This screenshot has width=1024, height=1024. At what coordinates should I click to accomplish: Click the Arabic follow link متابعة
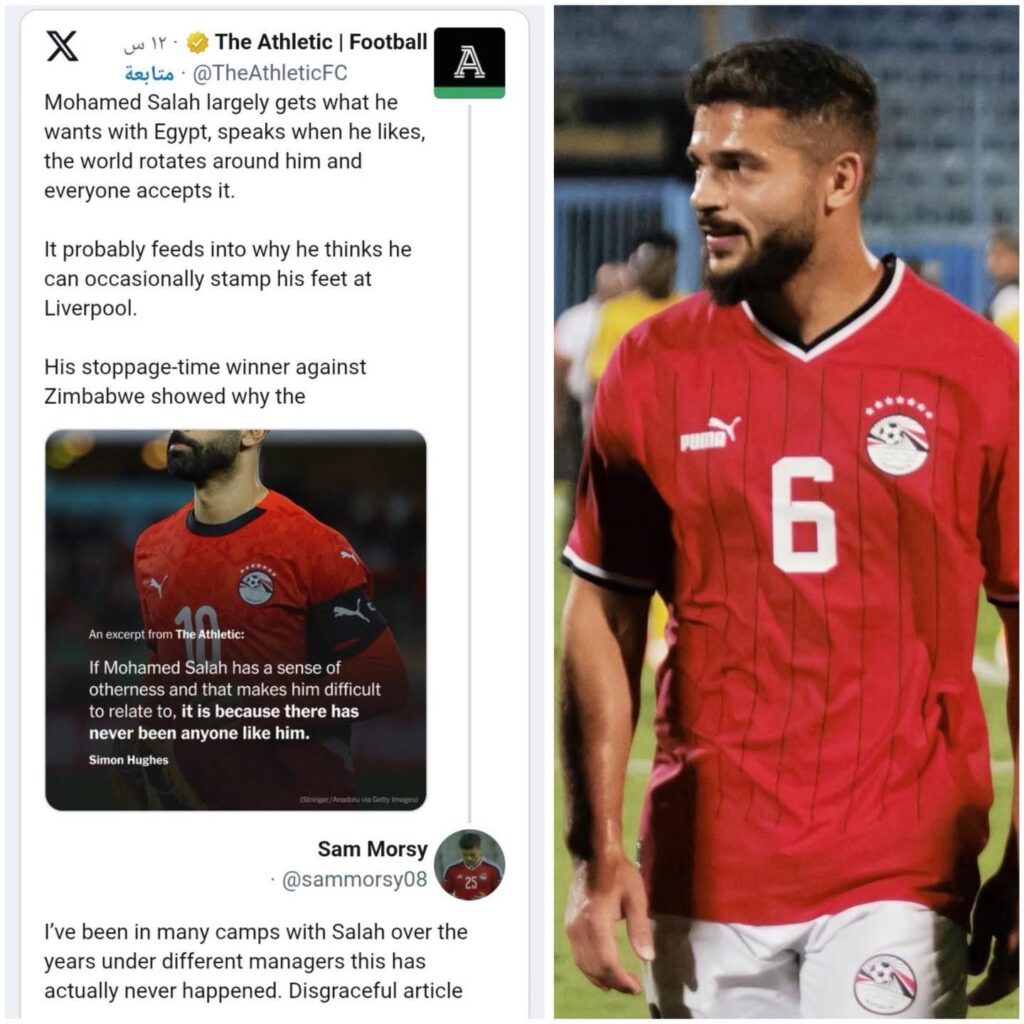(x=150, y=74)
